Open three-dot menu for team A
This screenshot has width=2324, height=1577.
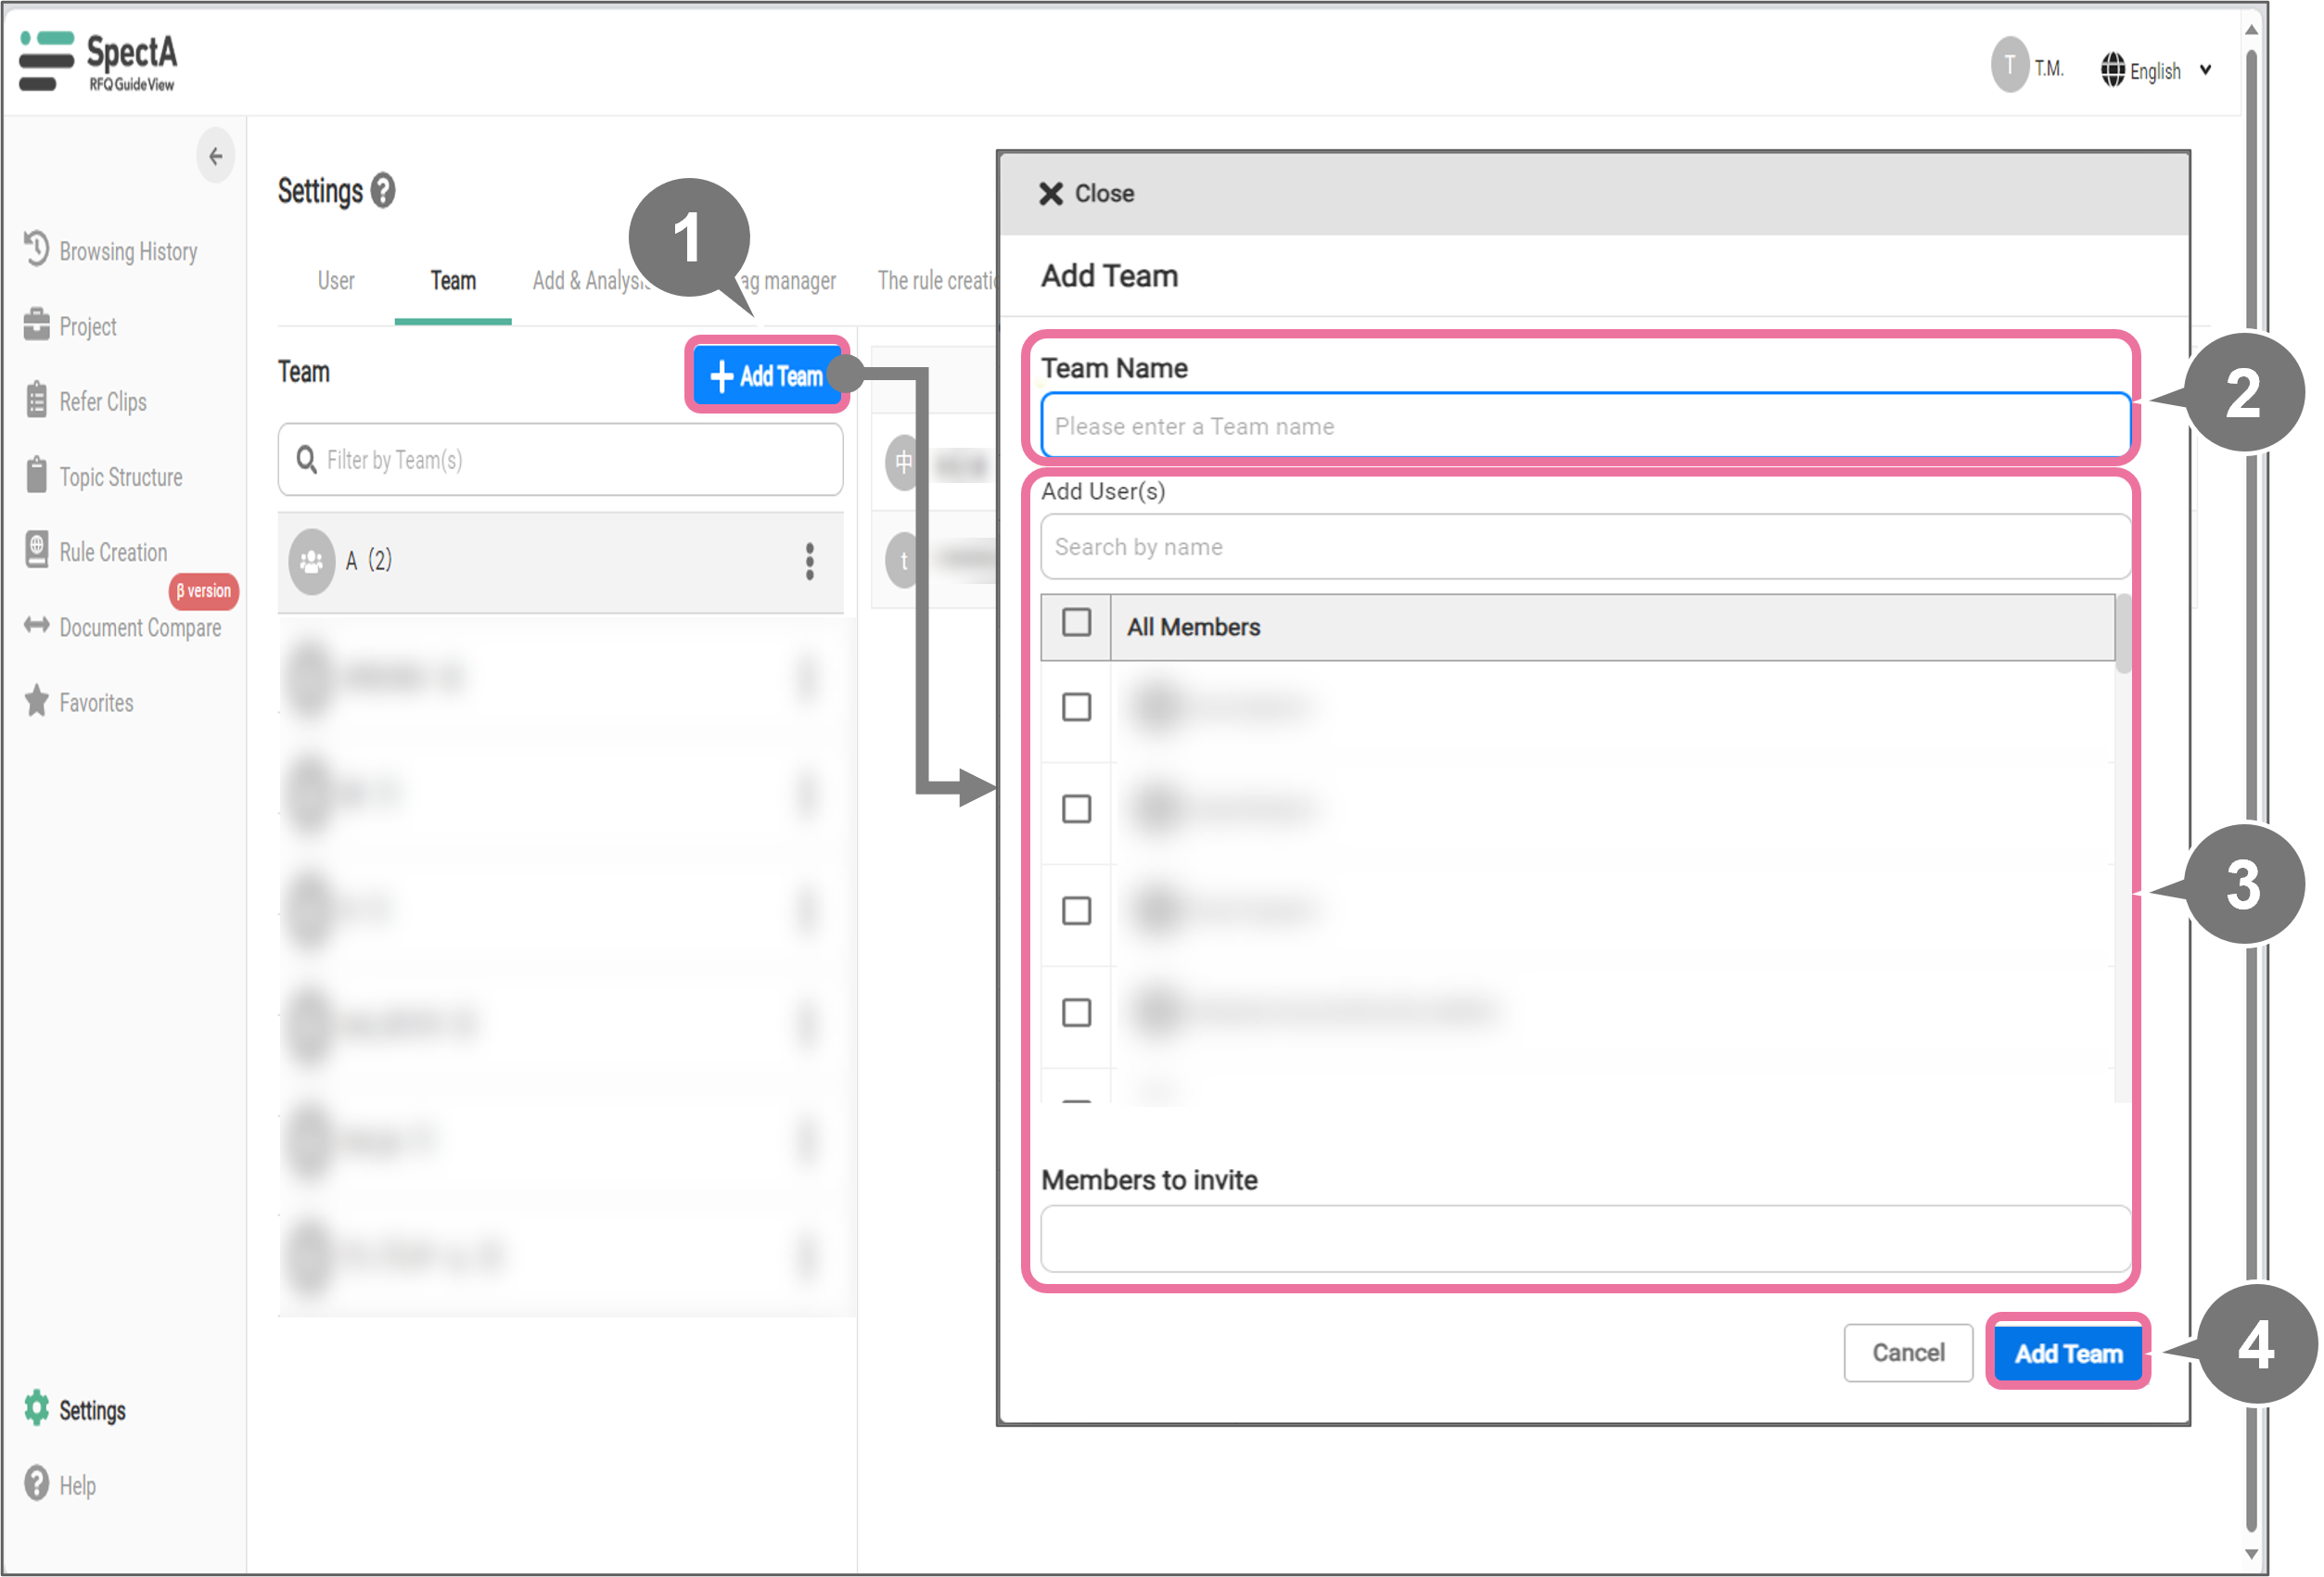pos(809,561)
